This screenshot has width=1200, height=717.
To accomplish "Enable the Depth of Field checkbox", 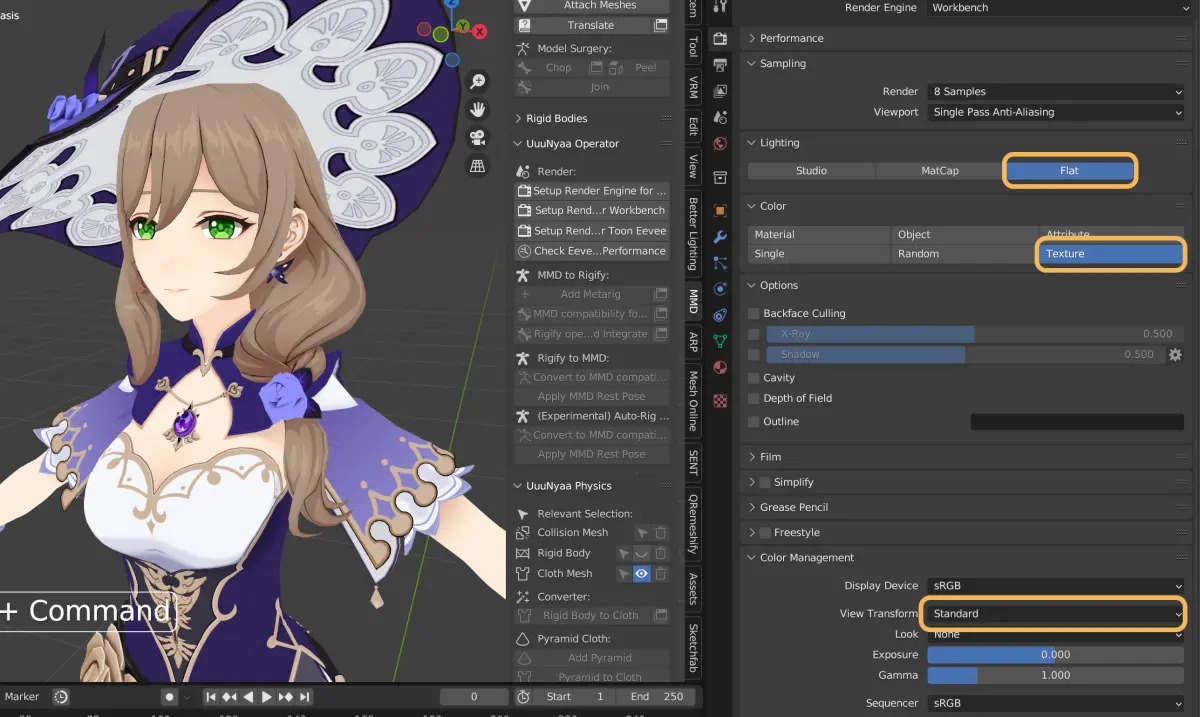I will coord(754,398).
